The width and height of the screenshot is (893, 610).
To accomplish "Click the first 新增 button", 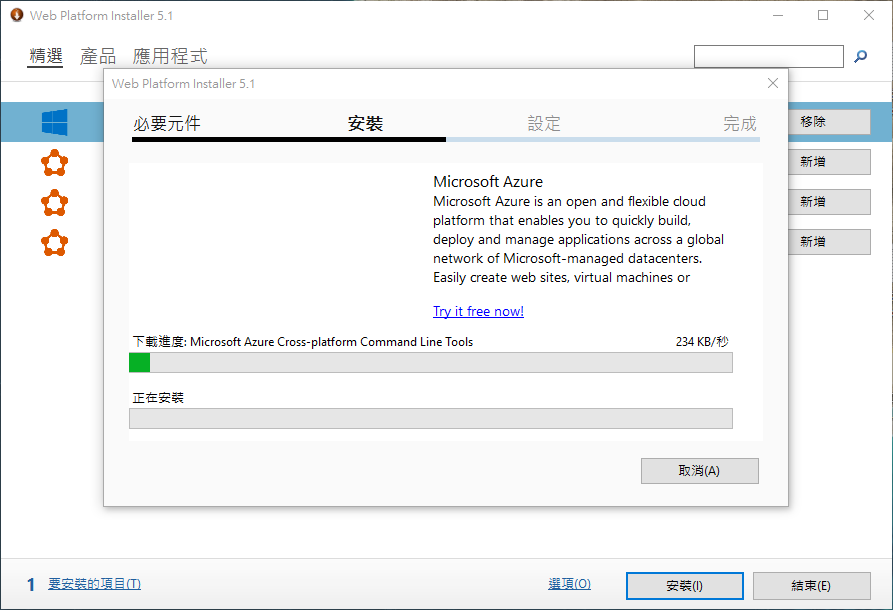I will point(829,162).
